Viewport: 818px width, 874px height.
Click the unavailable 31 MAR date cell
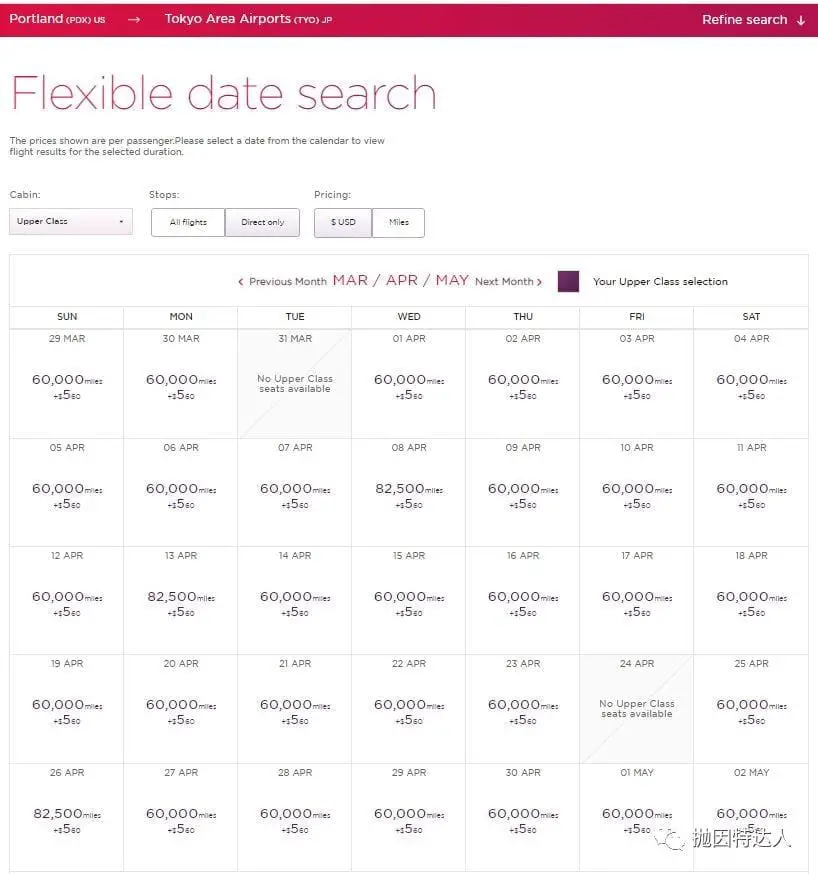click(295, 383)
